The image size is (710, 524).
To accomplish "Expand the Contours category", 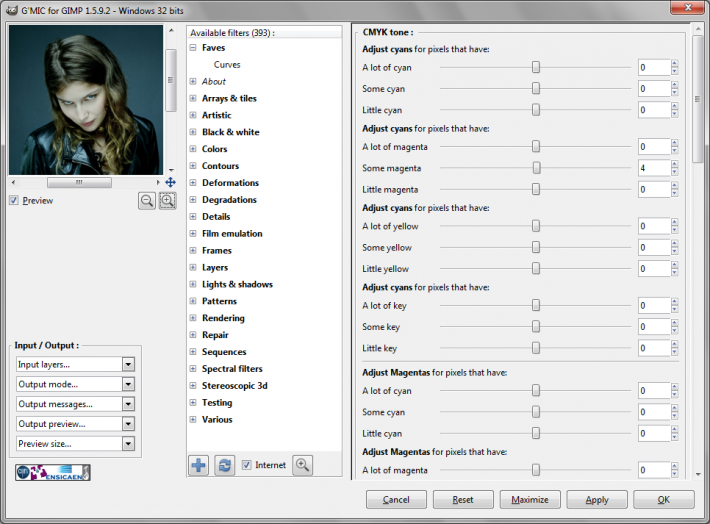I will point(193,166).
